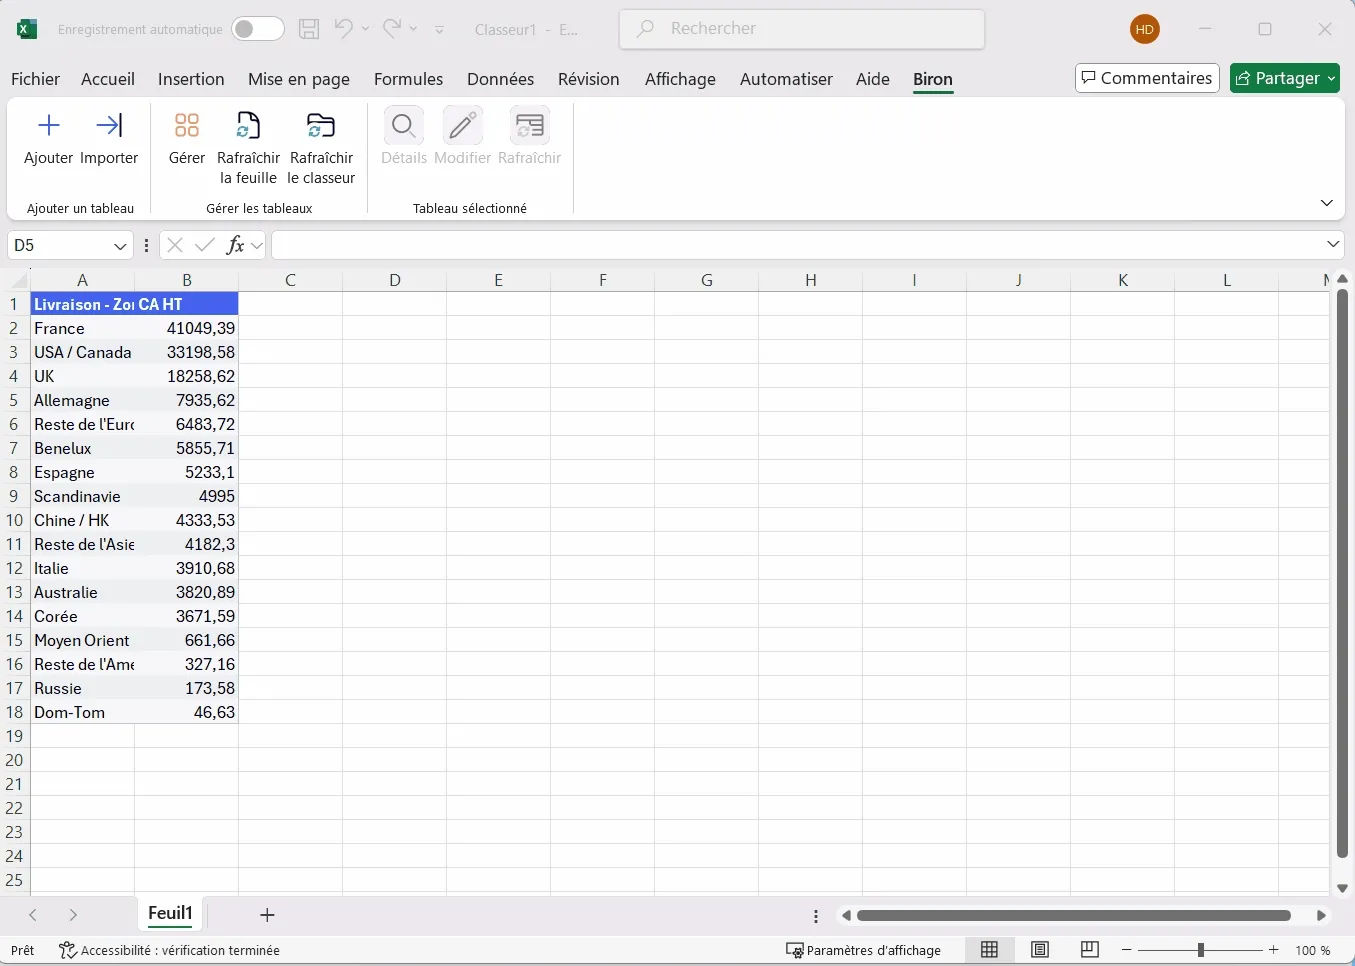The image size is (1355, 966).
Task: Select cell with value 41049,39
Action: click(x=187, y=328)
